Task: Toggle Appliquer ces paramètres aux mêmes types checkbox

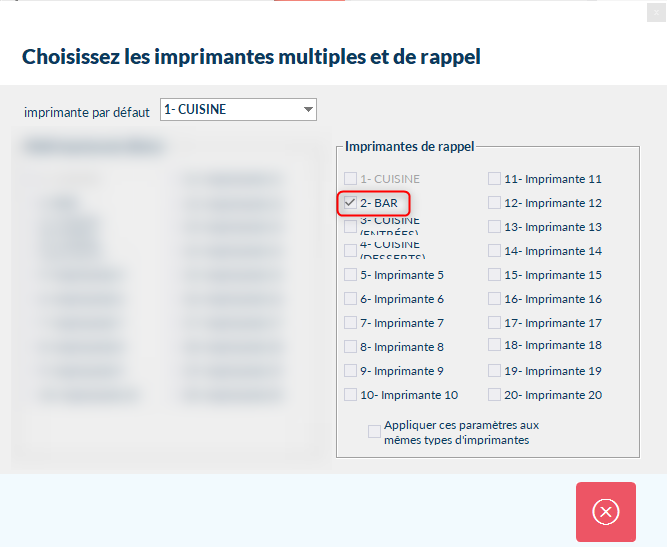Action: pos(374,432)
